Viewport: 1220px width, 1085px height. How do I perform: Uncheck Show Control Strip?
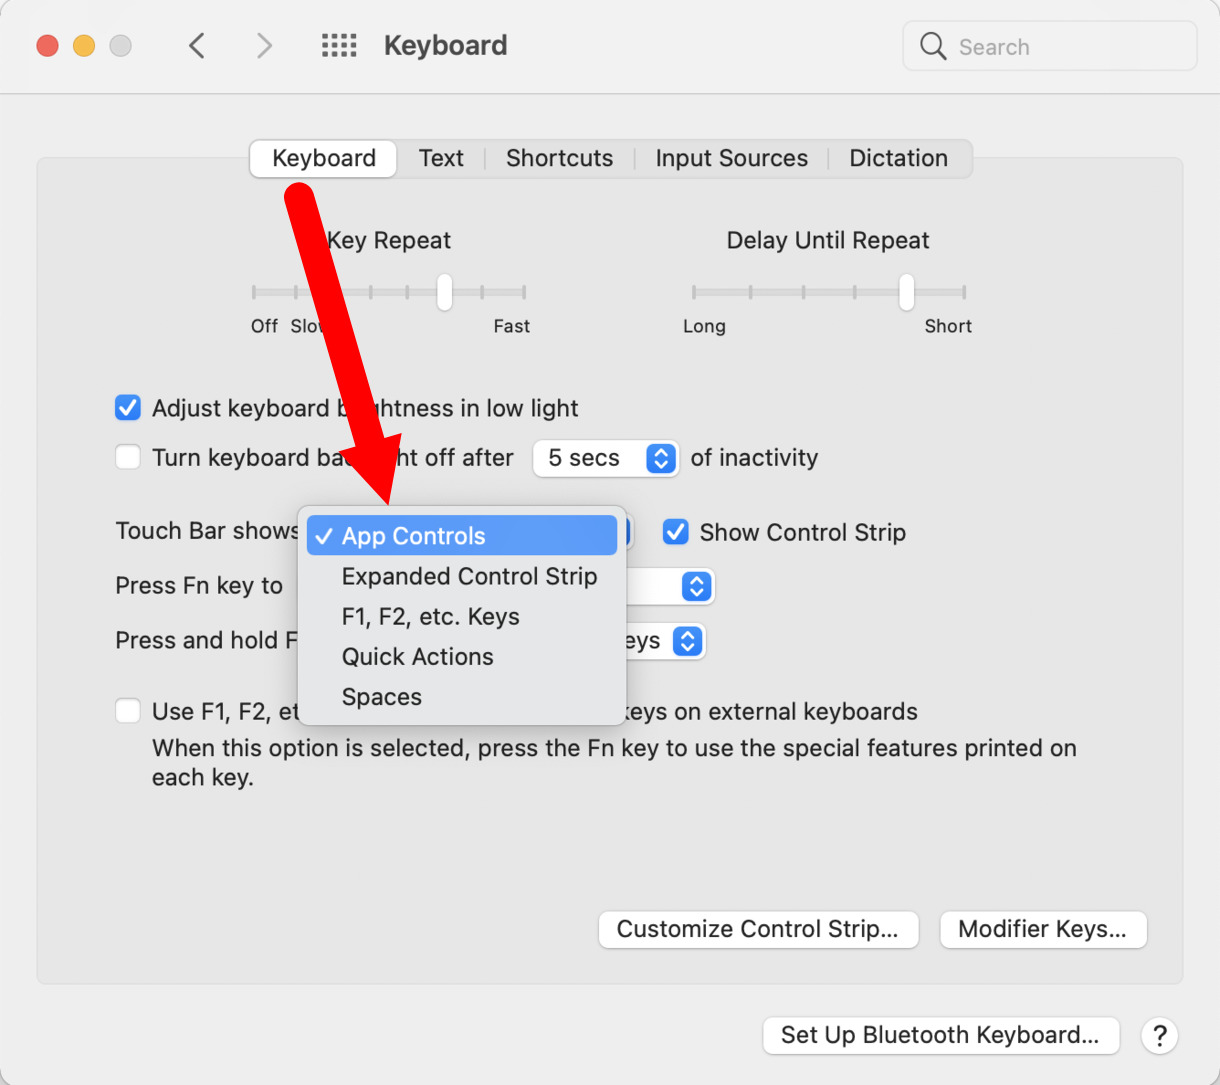pos(676,532)
